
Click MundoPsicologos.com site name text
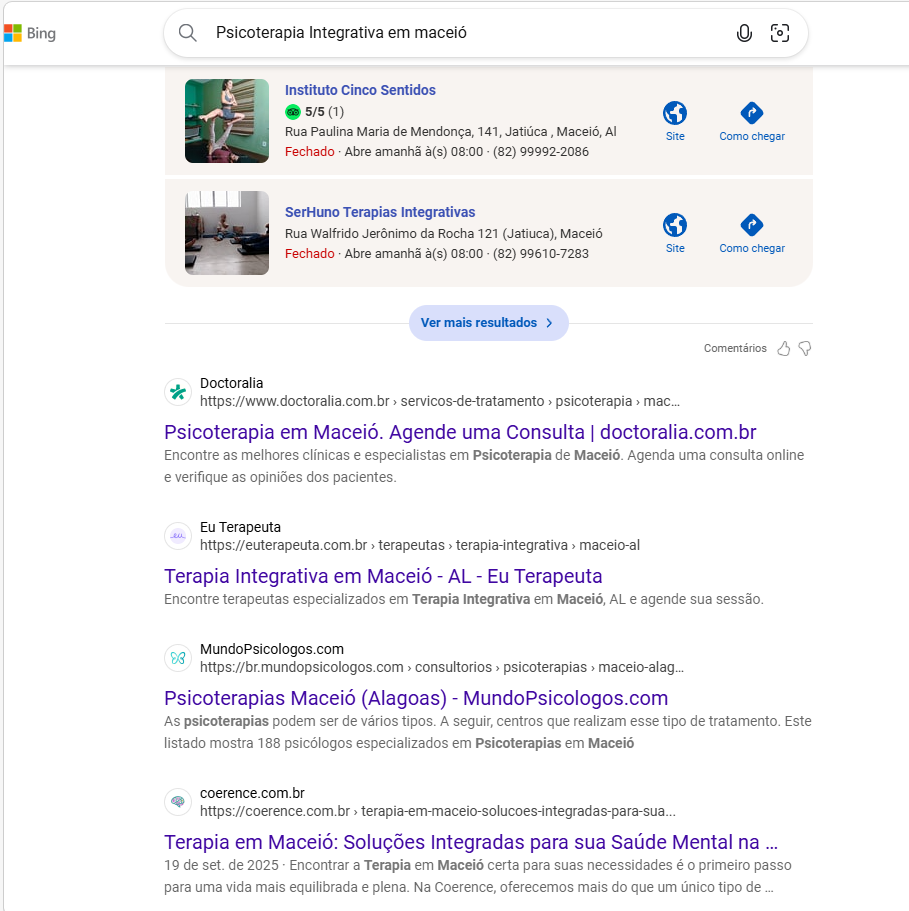(x=272, y=650)
